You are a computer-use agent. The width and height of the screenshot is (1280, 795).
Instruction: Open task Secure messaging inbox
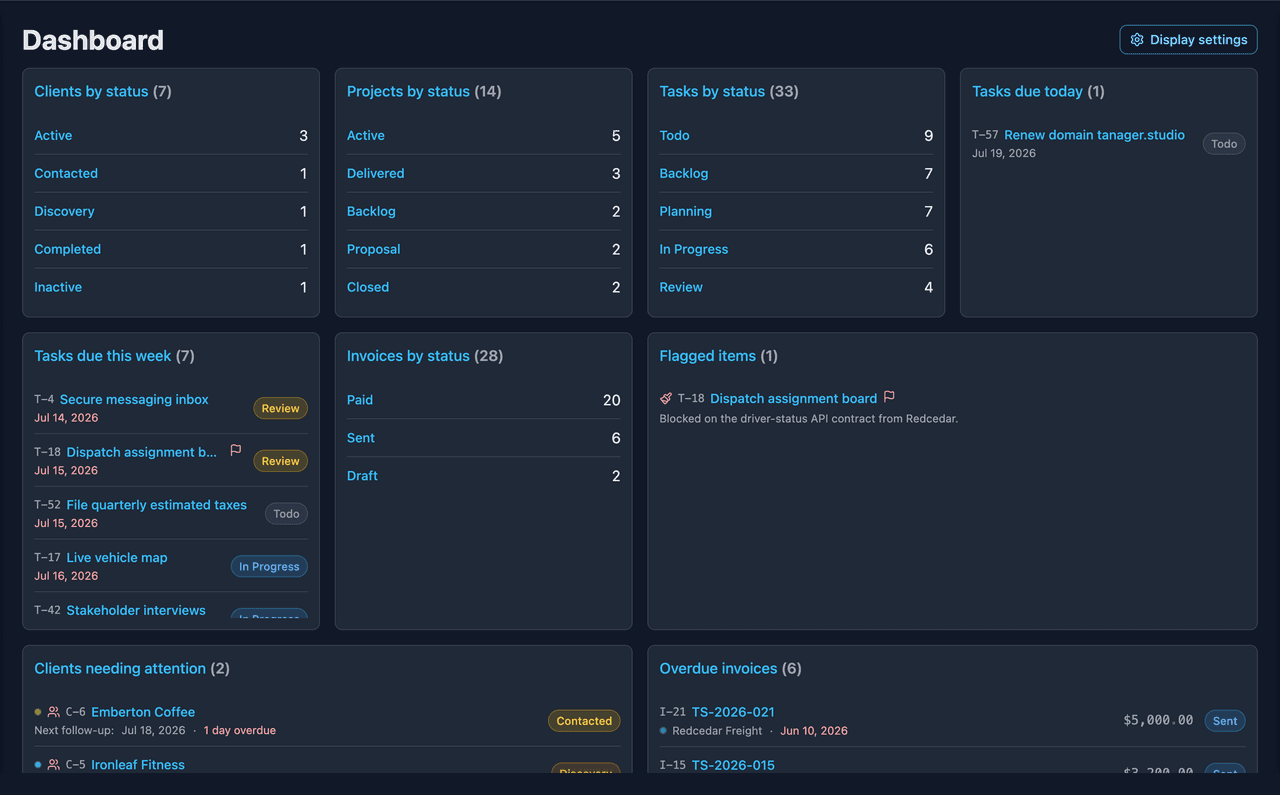(134, 399)
